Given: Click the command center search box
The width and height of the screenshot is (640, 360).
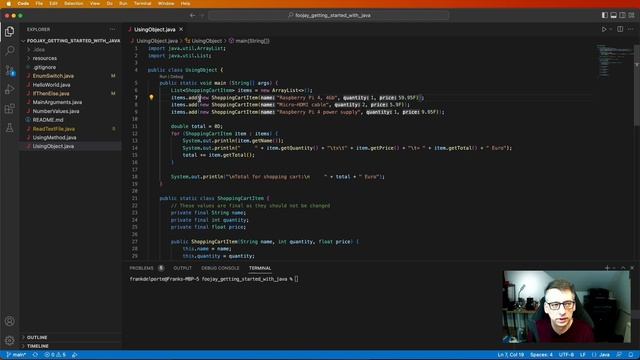Looking at the screenshot, I should 329,16.
